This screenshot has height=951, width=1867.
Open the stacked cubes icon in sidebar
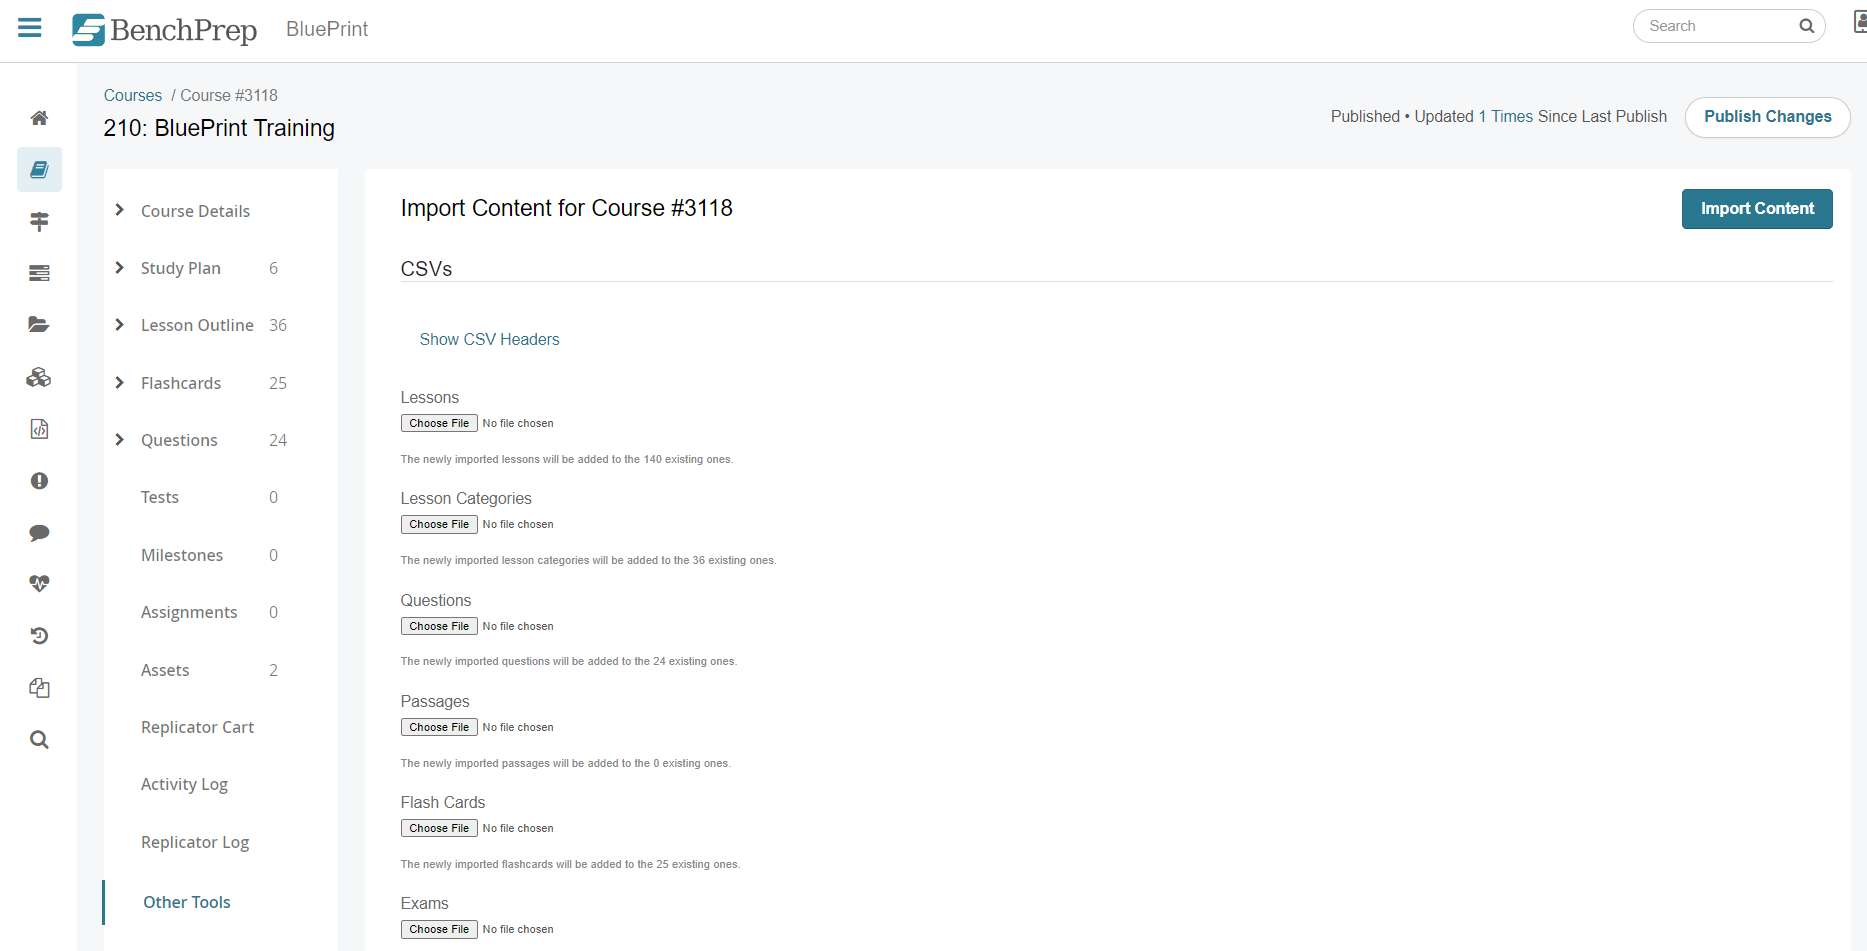pyautogui.click(x=39, y=377)
